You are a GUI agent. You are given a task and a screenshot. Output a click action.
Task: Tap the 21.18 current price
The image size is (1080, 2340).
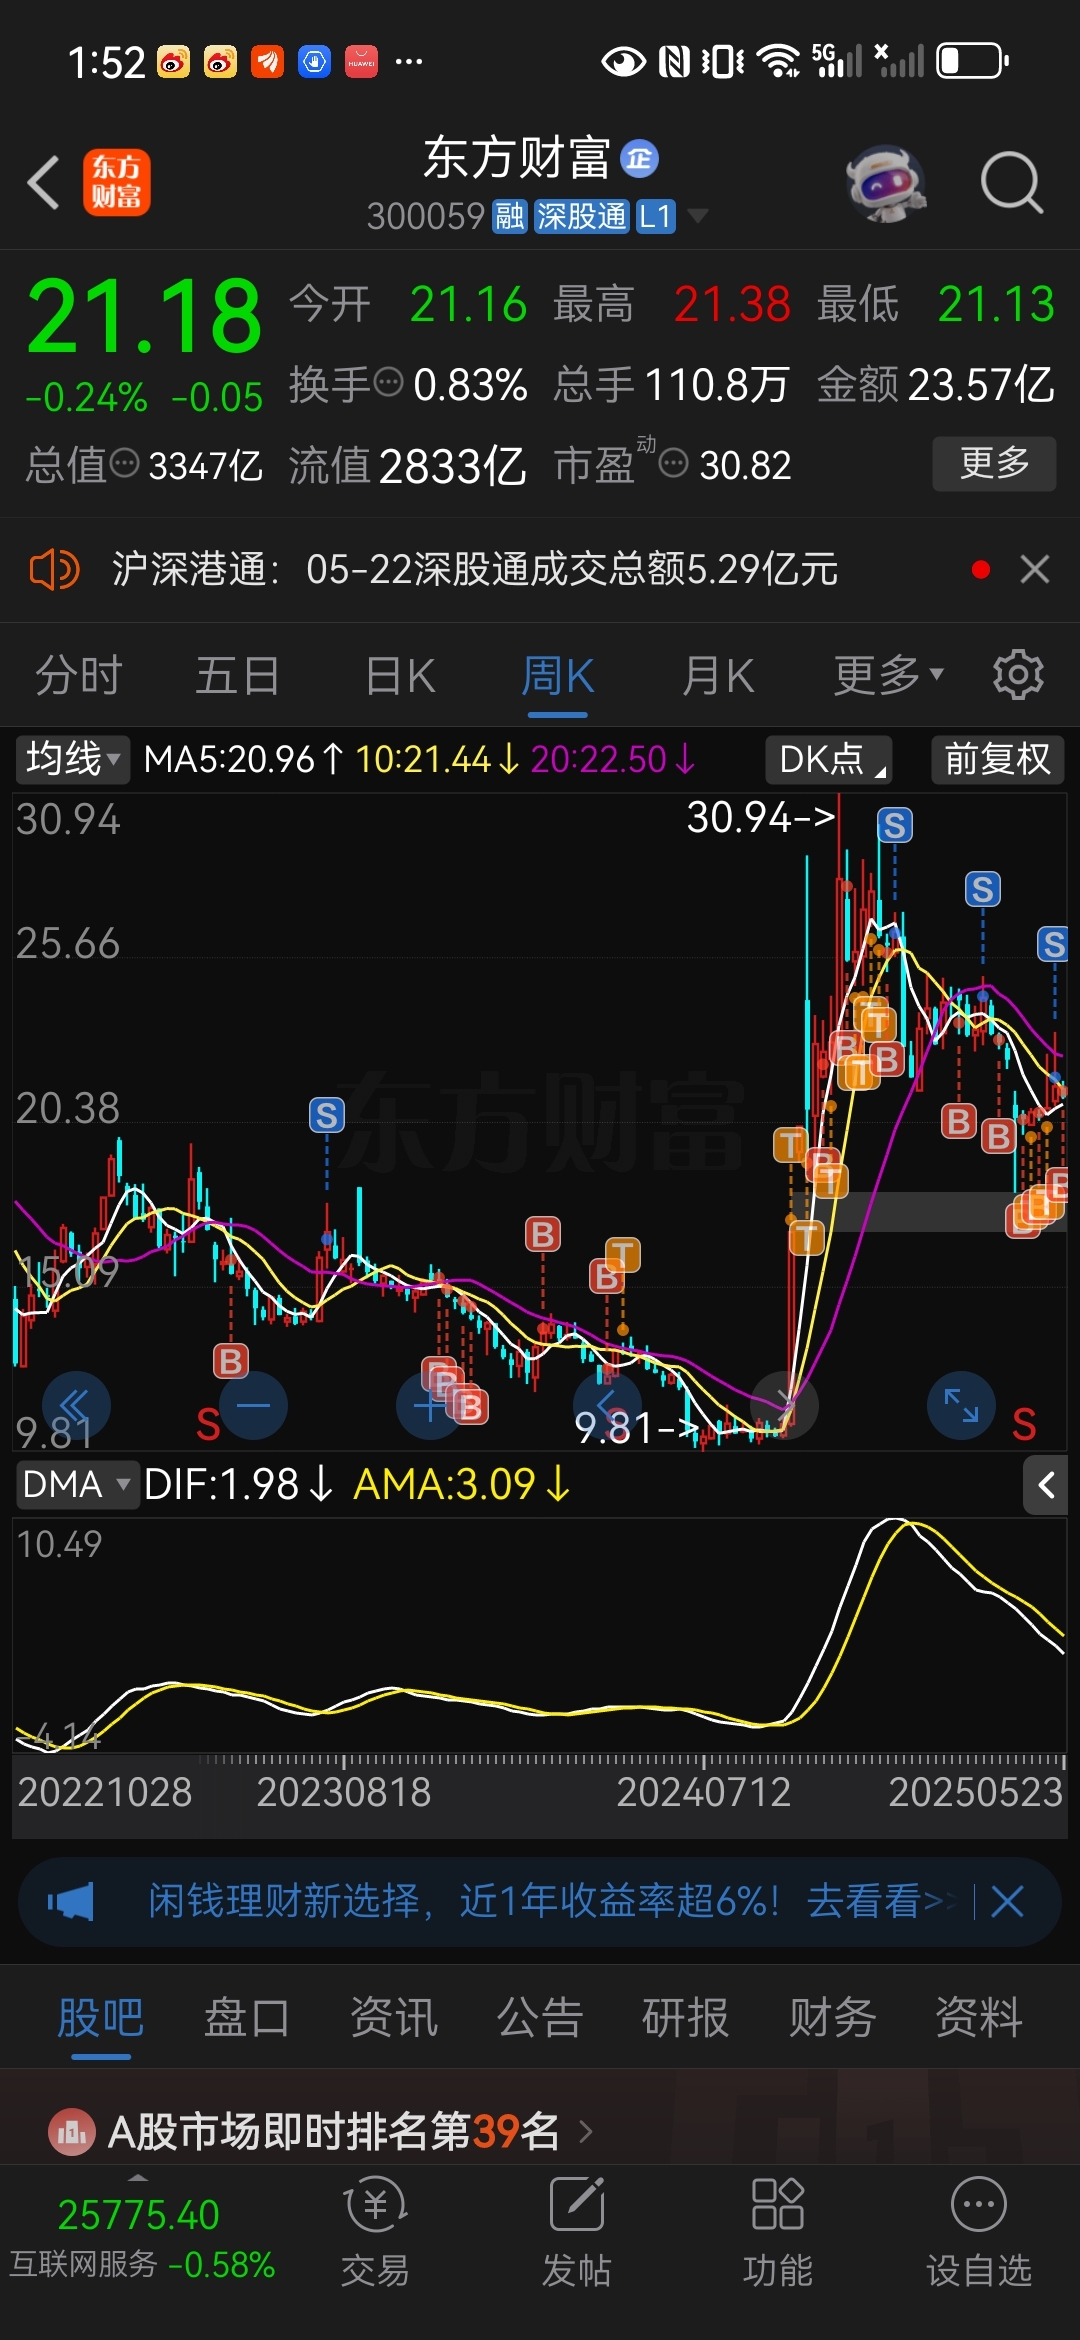point(144,317)
